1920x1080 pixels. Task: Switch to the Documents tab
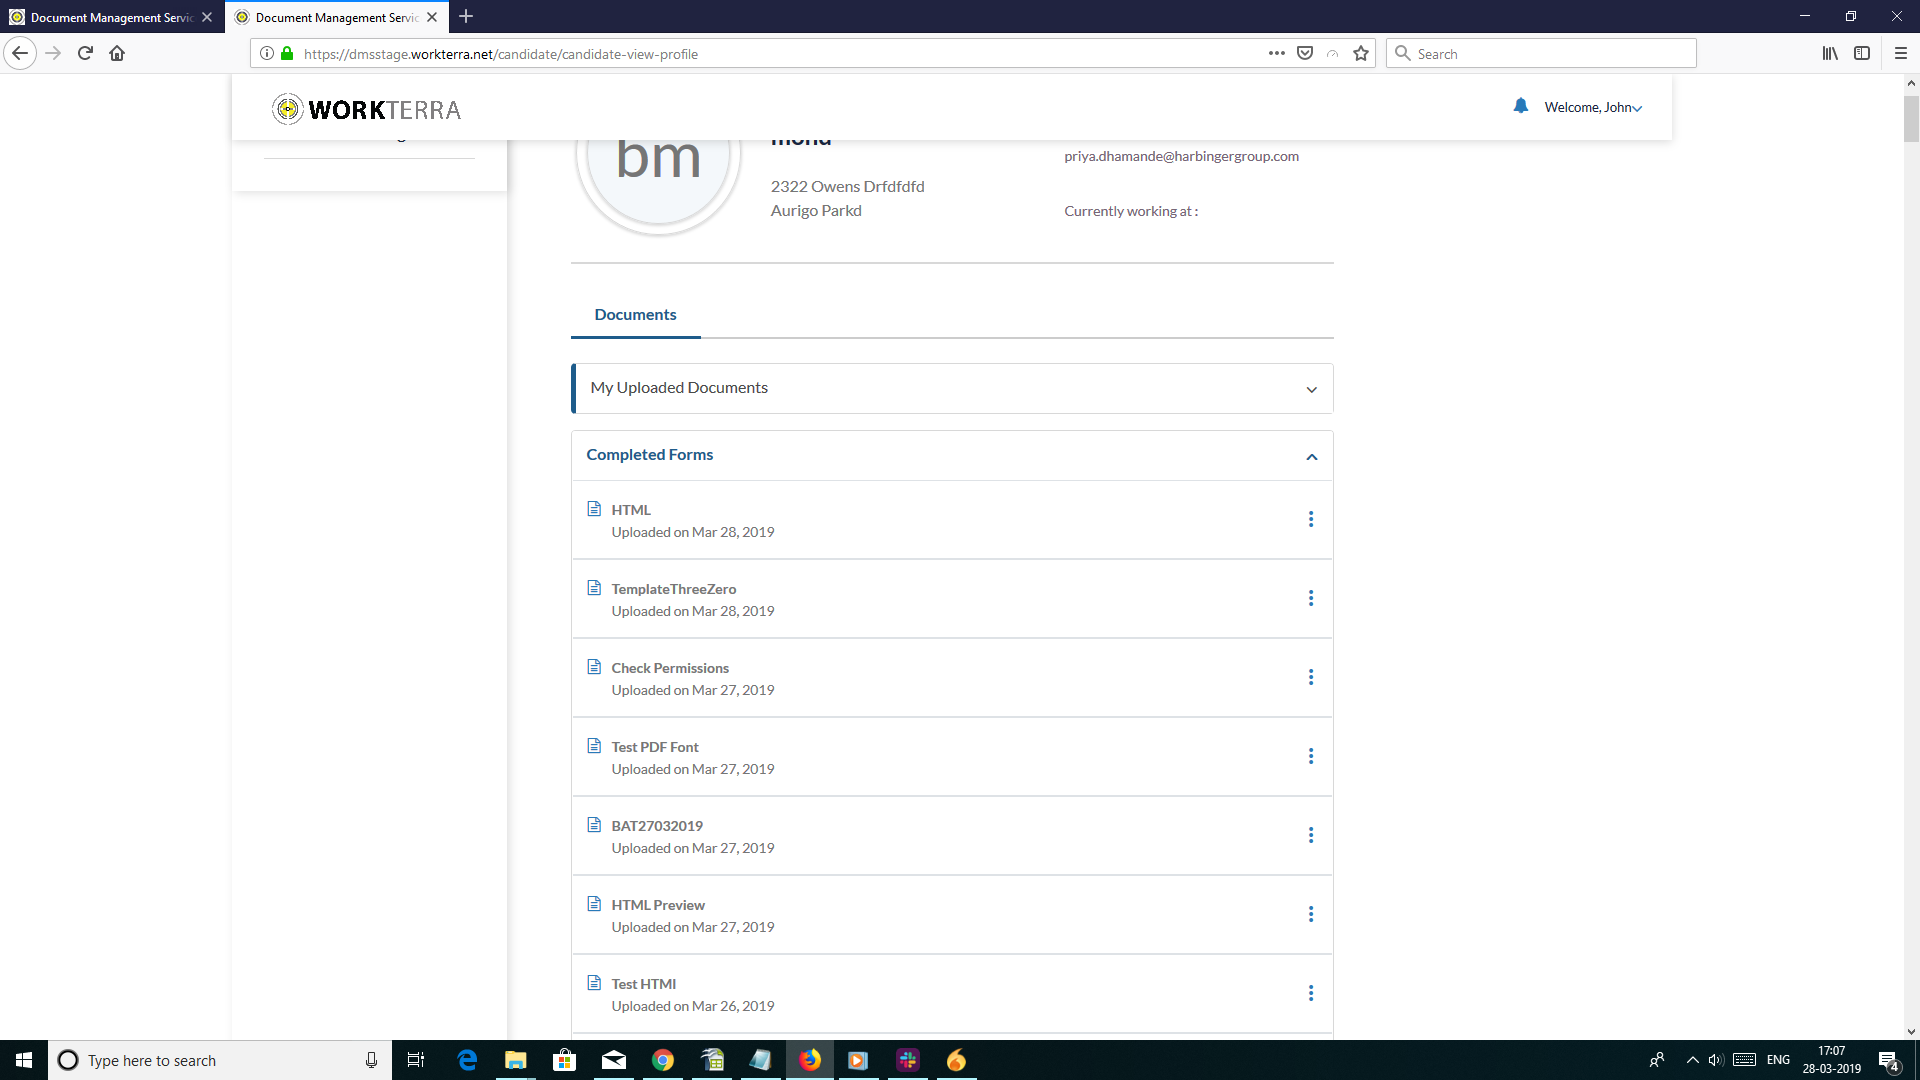(635, 314)
